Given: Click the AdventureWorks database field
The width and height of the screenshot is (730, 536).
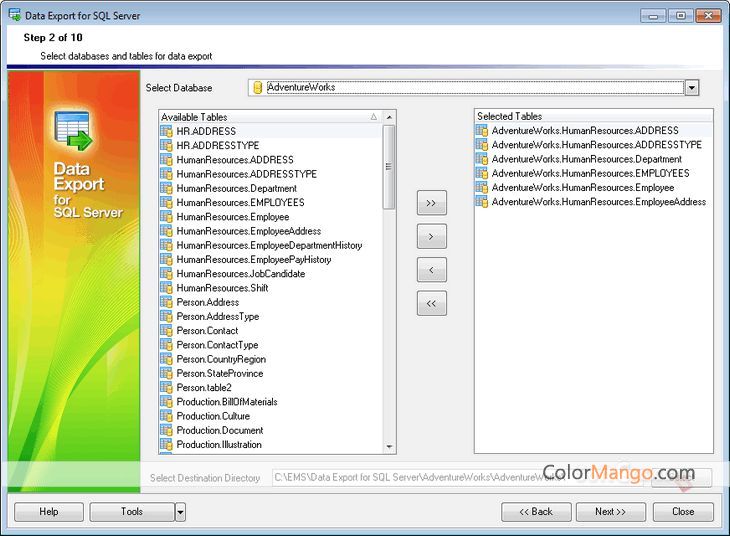Looking at the screenshot, I should 474,87.
